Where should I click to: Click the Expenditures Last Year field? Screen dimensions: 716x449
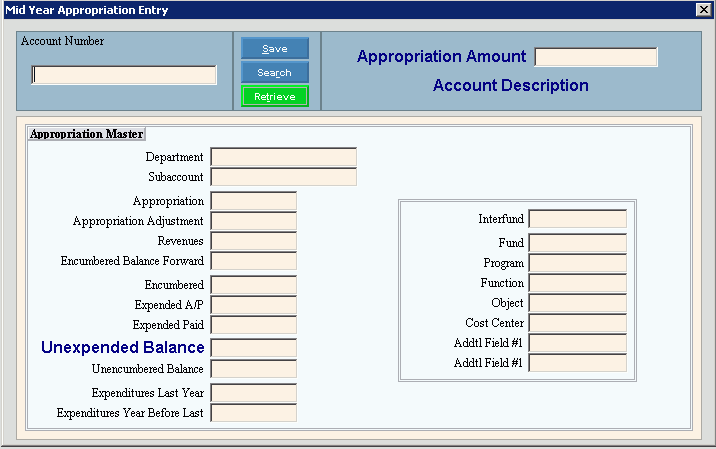[x=253, y=393]
